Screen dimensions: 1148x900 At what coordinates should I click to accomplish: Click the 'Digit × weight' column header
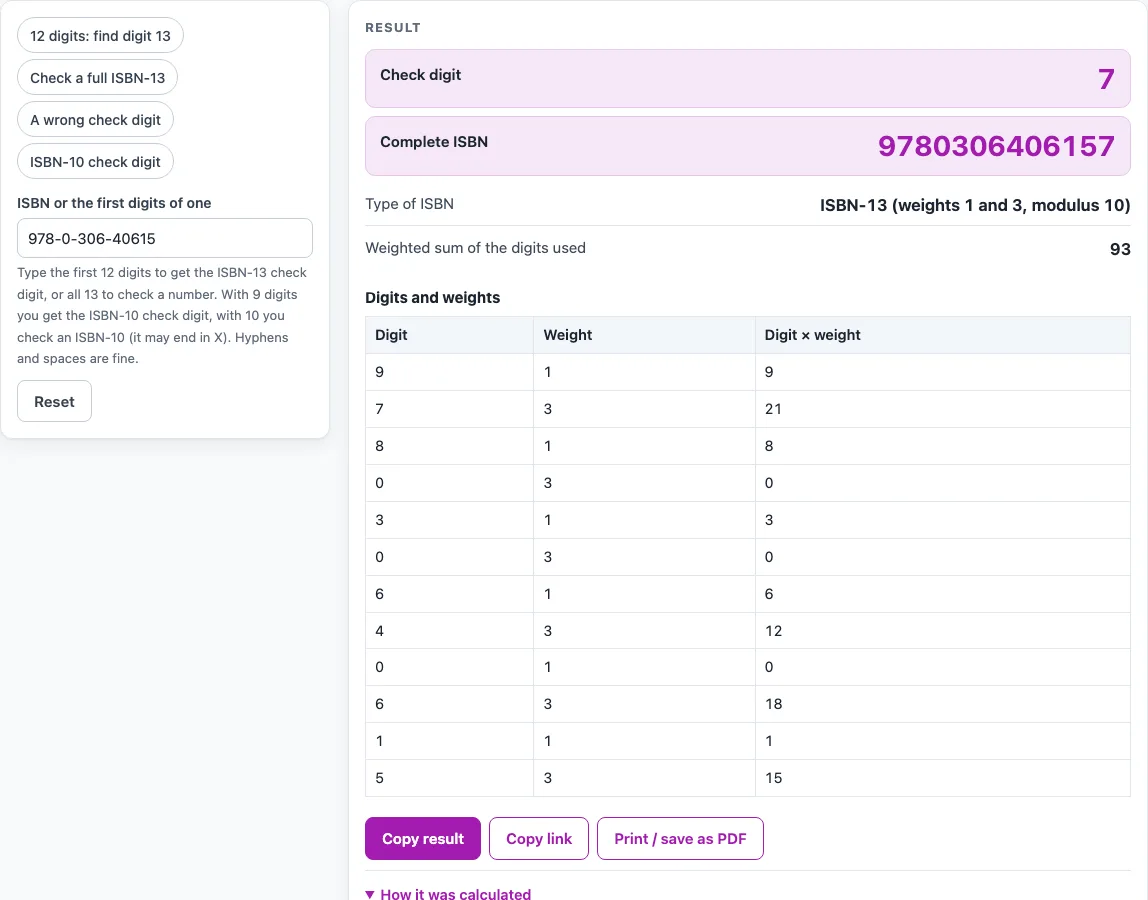click(x=812, y=335)
